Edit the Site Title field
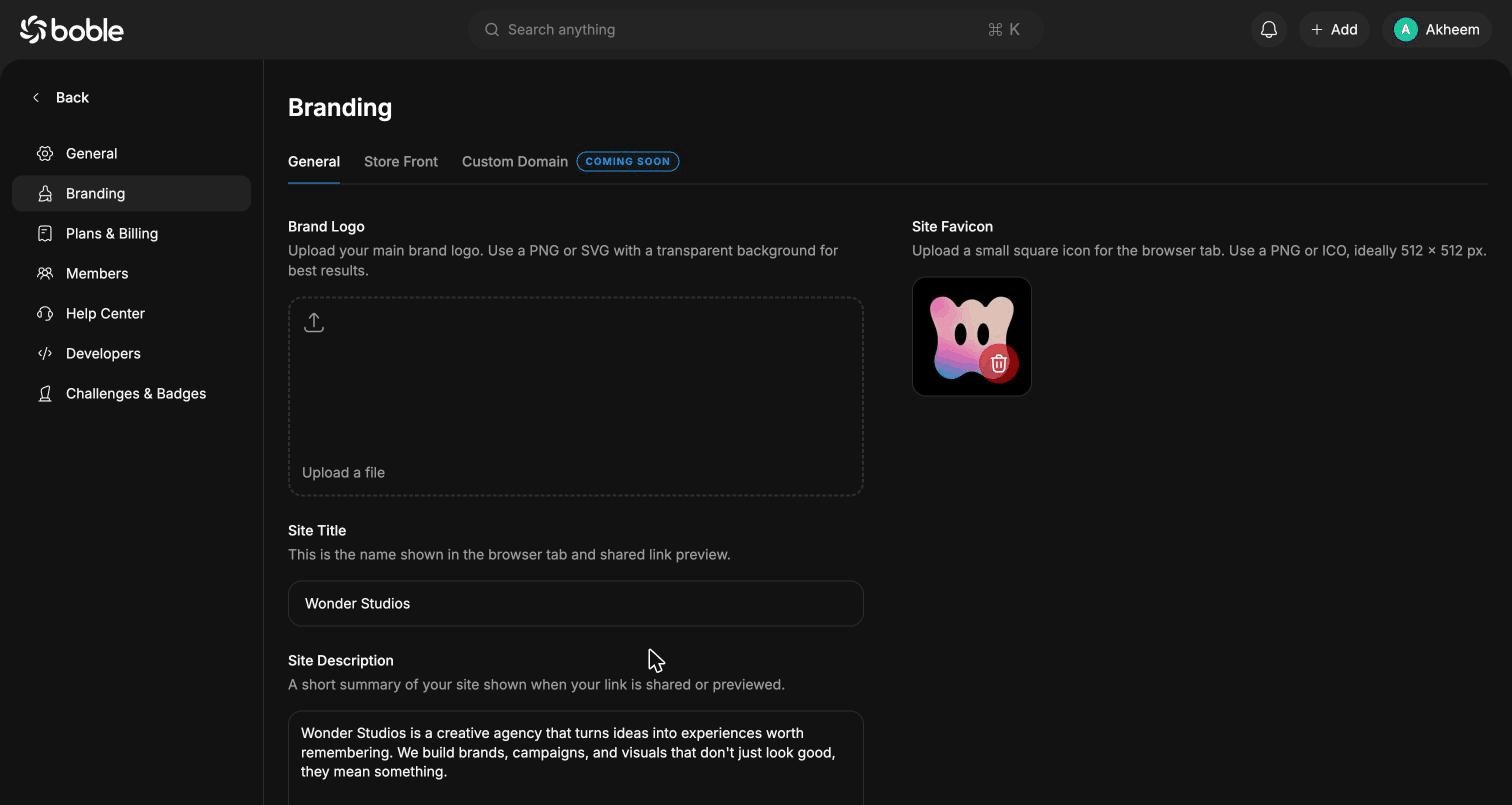The image size is (1512, 805). pyautogui.click(x=576, y=603)
